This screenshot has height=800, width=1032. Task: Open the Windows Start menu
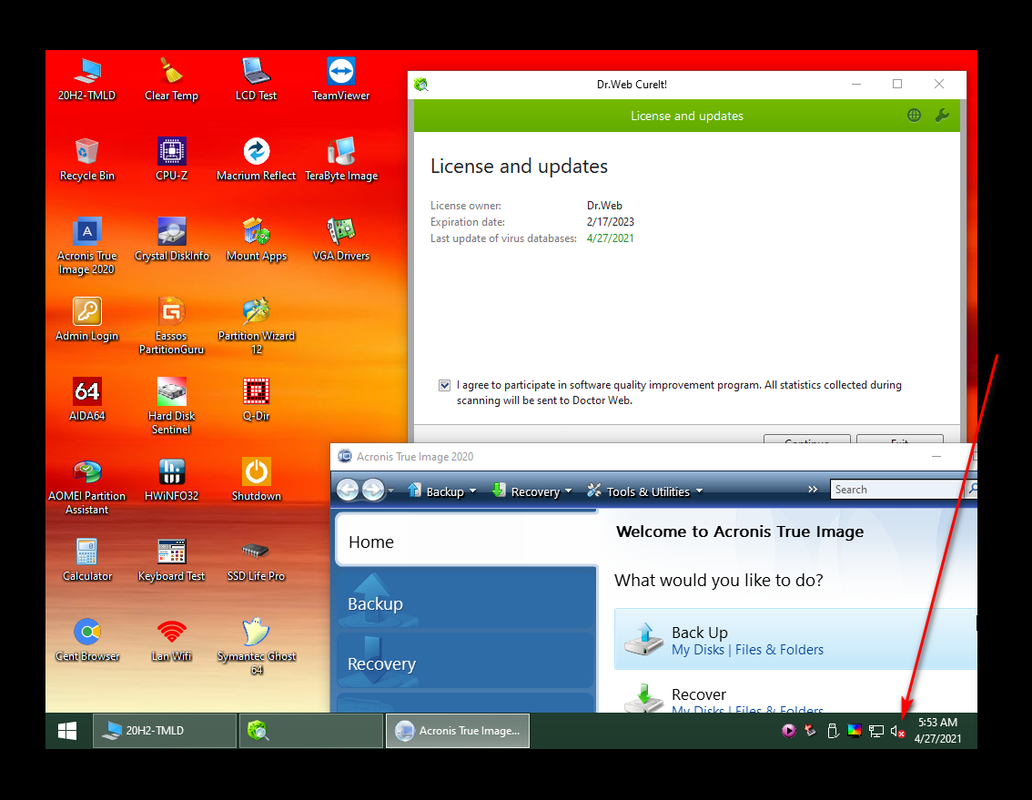point(67,731)
